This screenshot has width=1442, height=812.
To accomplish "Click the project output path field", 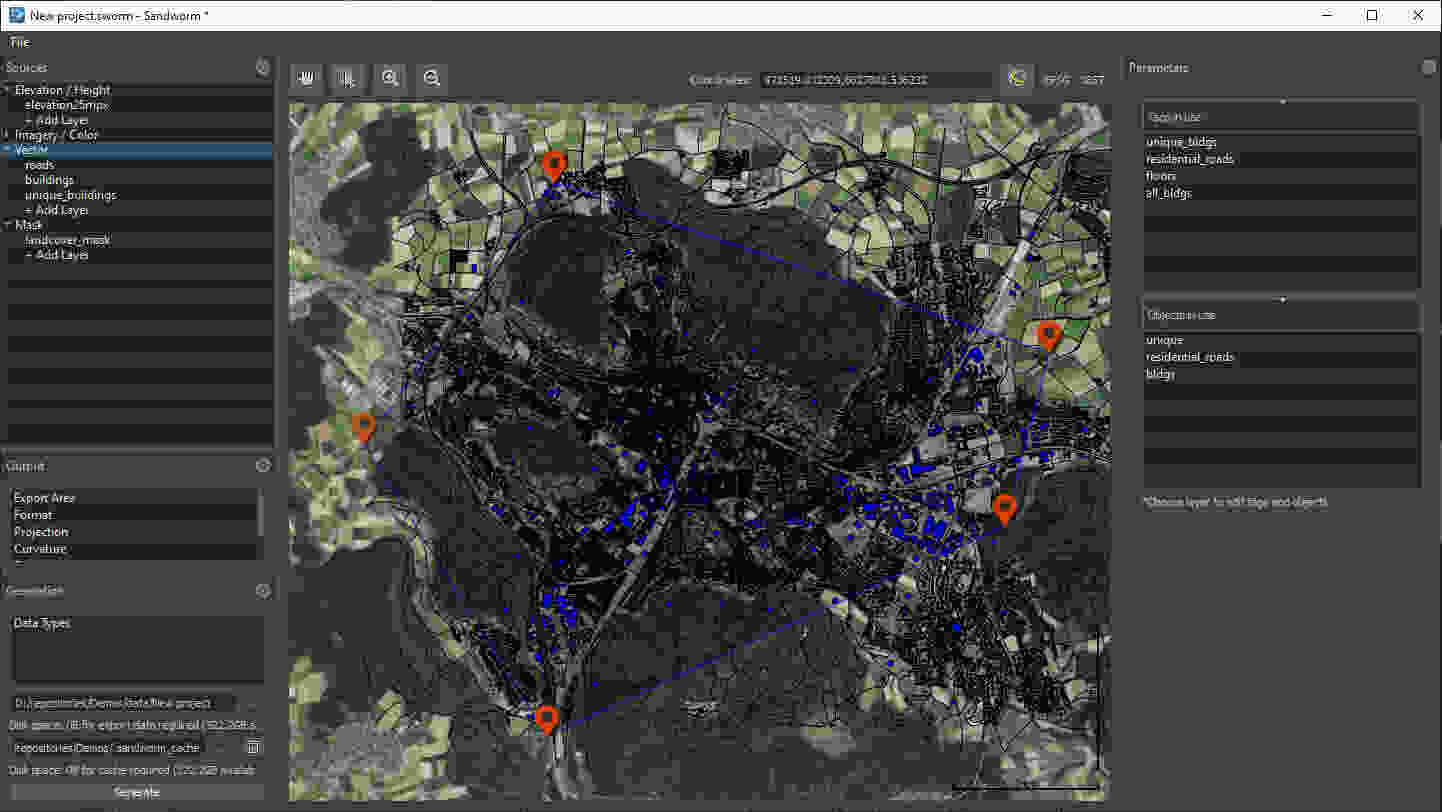I will coord(124,703).
